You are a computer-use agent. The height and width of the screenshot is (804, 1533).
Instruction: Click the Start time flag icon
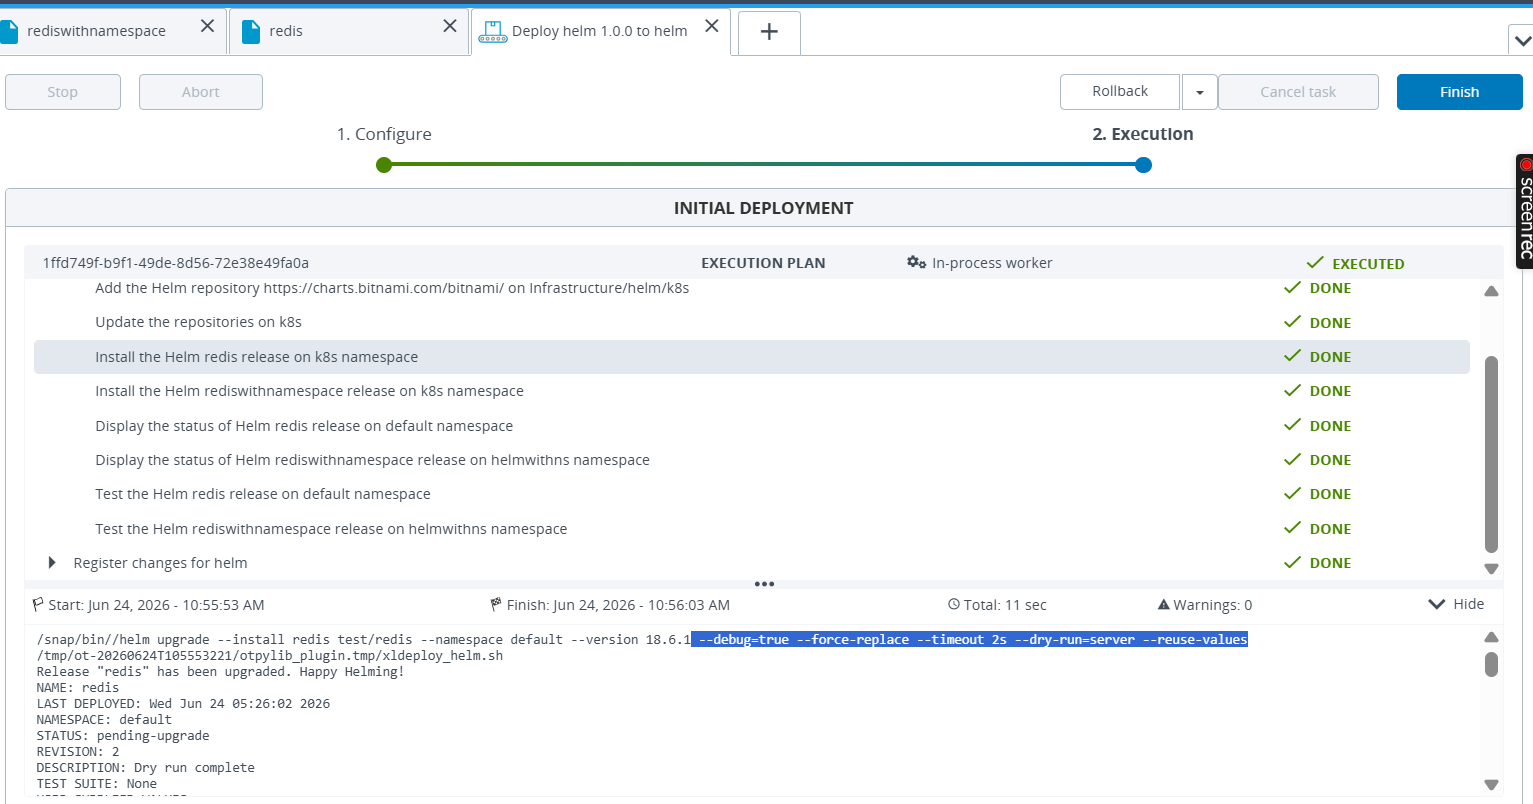(38, 604)
